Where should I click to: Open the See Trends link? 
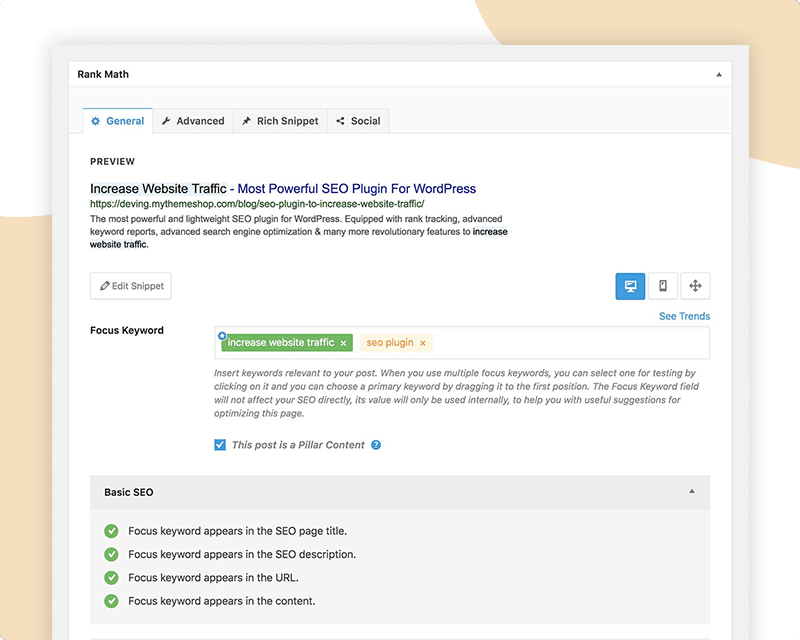click(684, 316)
